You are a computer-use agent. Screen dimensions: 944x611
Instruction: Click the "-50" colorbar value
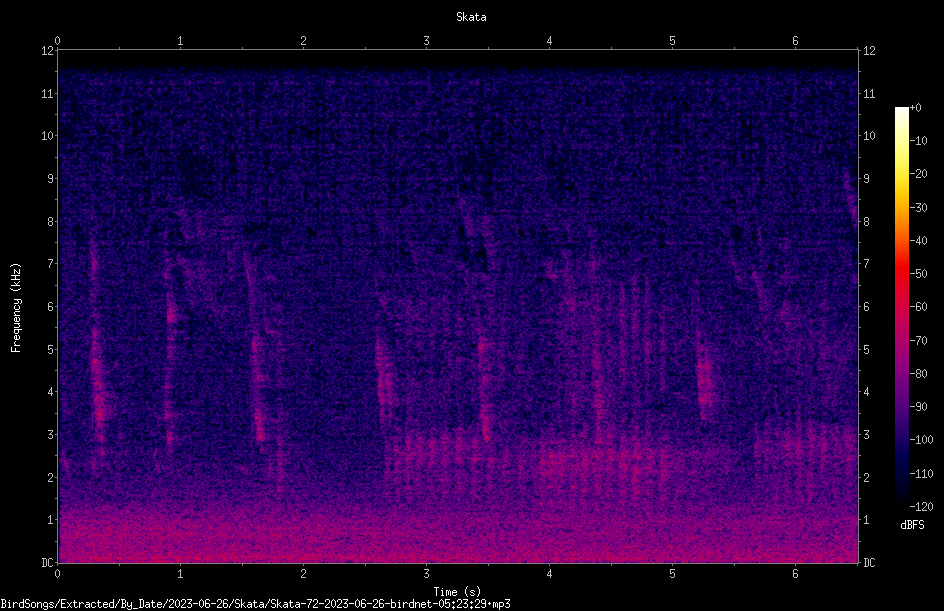pyautogui.click(x=919, y=274)
